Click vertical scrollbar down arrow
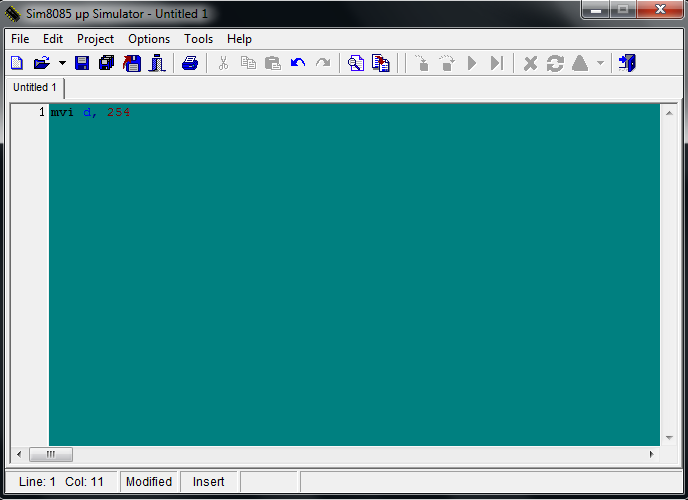Viewport: 688px width, 500px height. tap(669, 438)
